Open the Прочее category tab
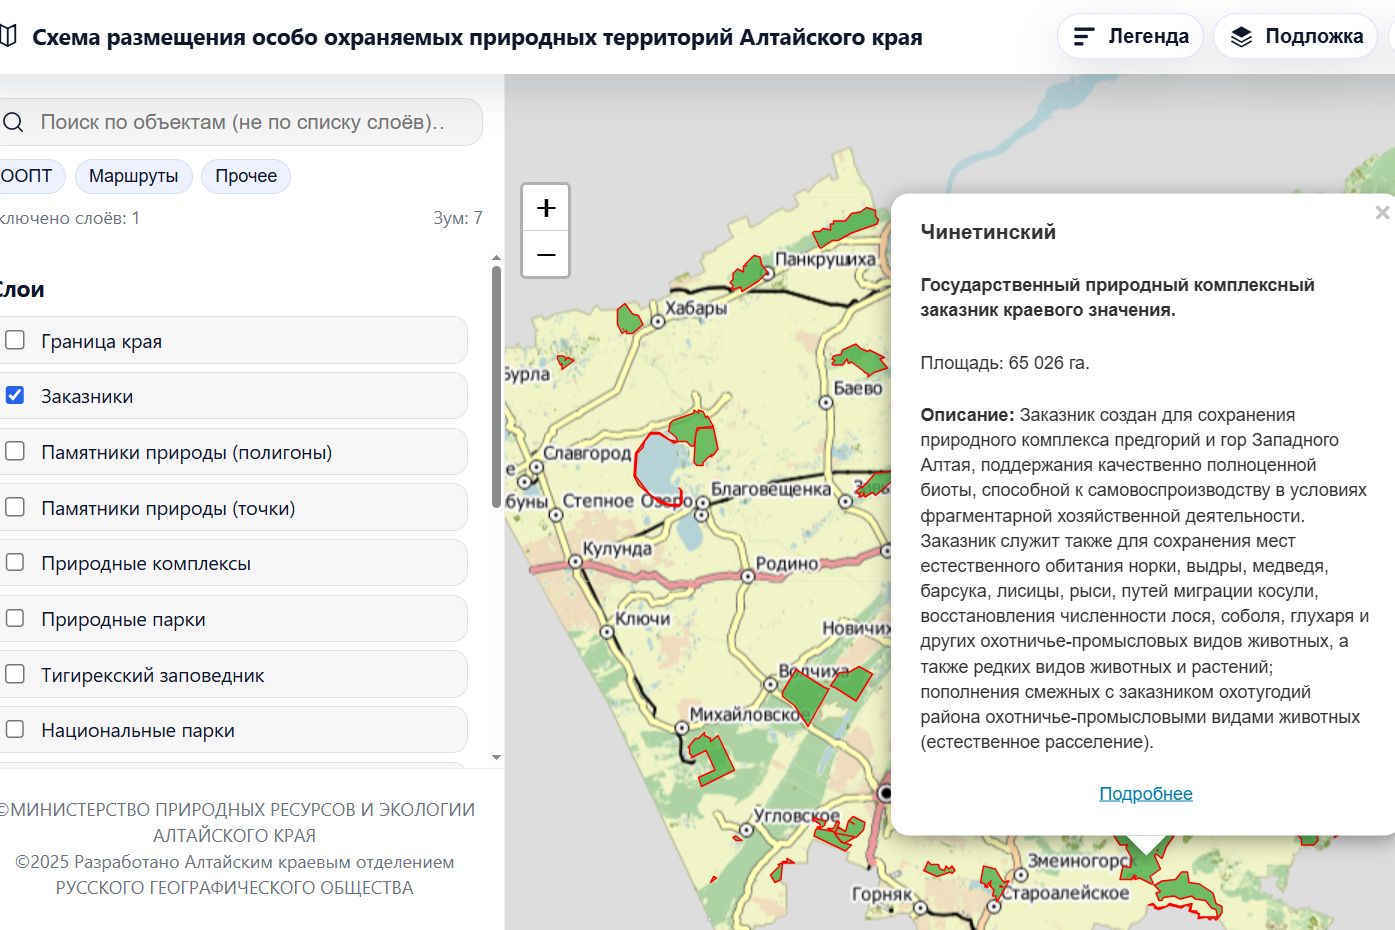 (245, 176)
